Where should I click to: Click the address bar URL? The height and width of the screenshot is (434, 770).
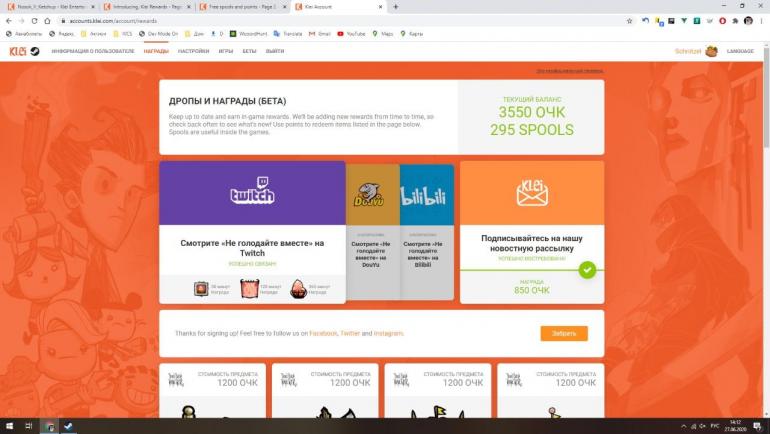pos(113,21)
